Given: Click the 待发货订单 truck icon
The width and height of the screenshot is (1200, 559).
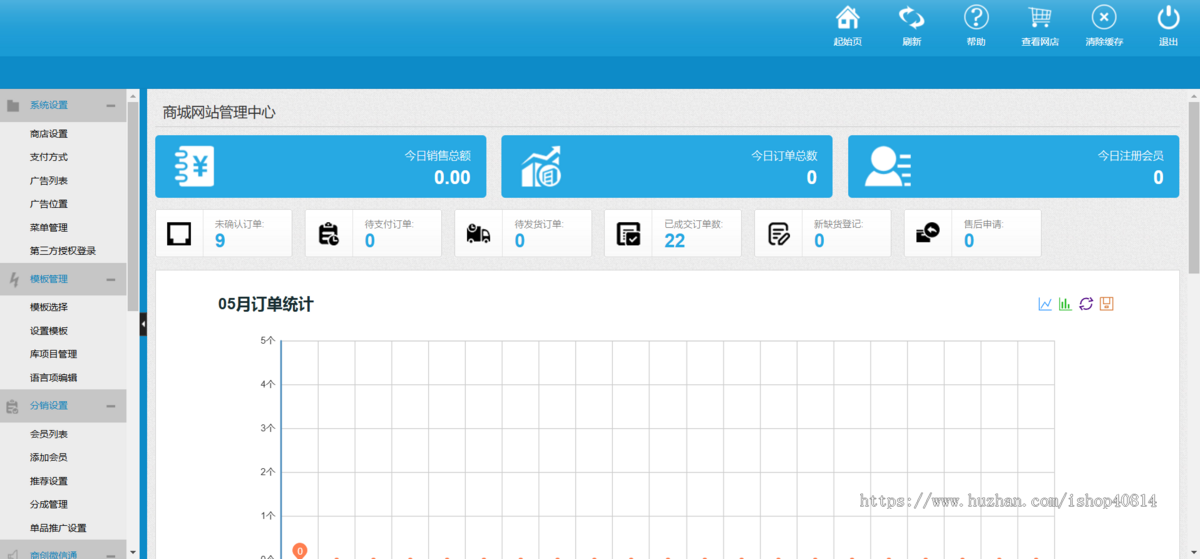Looking at the screenshot, I should pos(479,234).
